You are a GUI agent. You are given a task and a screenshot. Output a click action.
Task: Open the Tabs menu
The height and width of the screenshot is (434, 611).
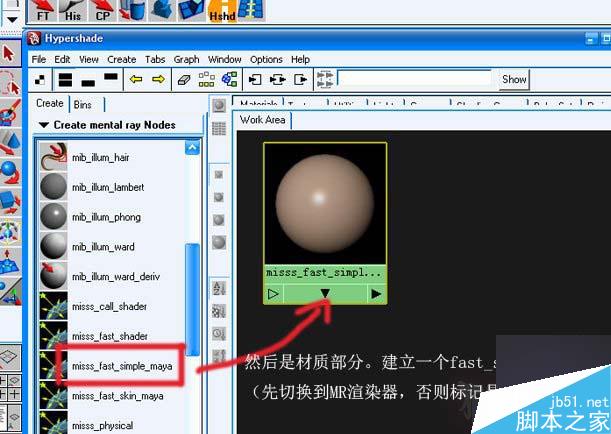(155, 60)
